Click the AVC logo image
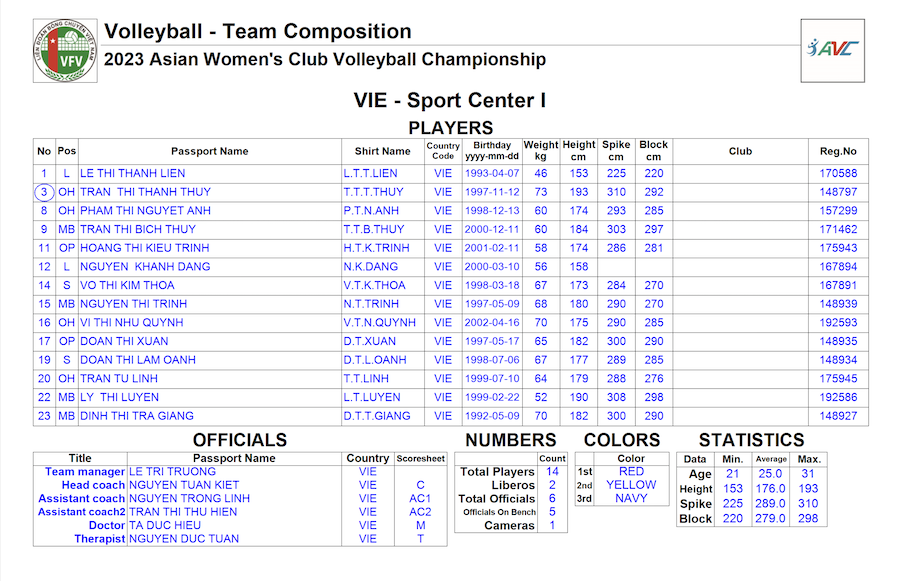Image resolution: width=900 pixels, height=581 pixels. 832,51
